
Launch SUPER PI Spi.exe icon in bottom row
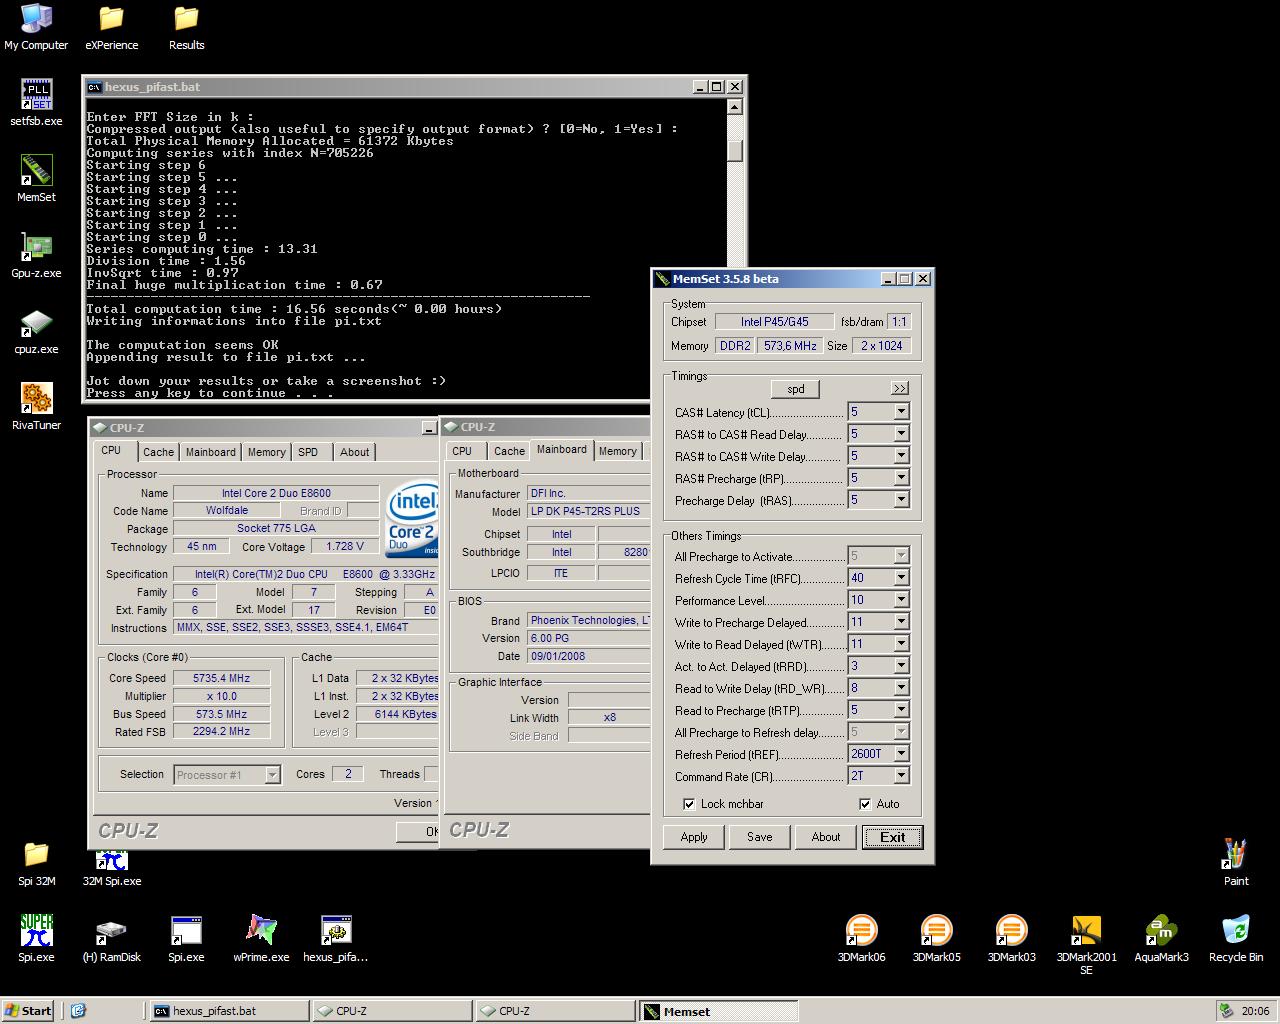[x=36, y=939]
